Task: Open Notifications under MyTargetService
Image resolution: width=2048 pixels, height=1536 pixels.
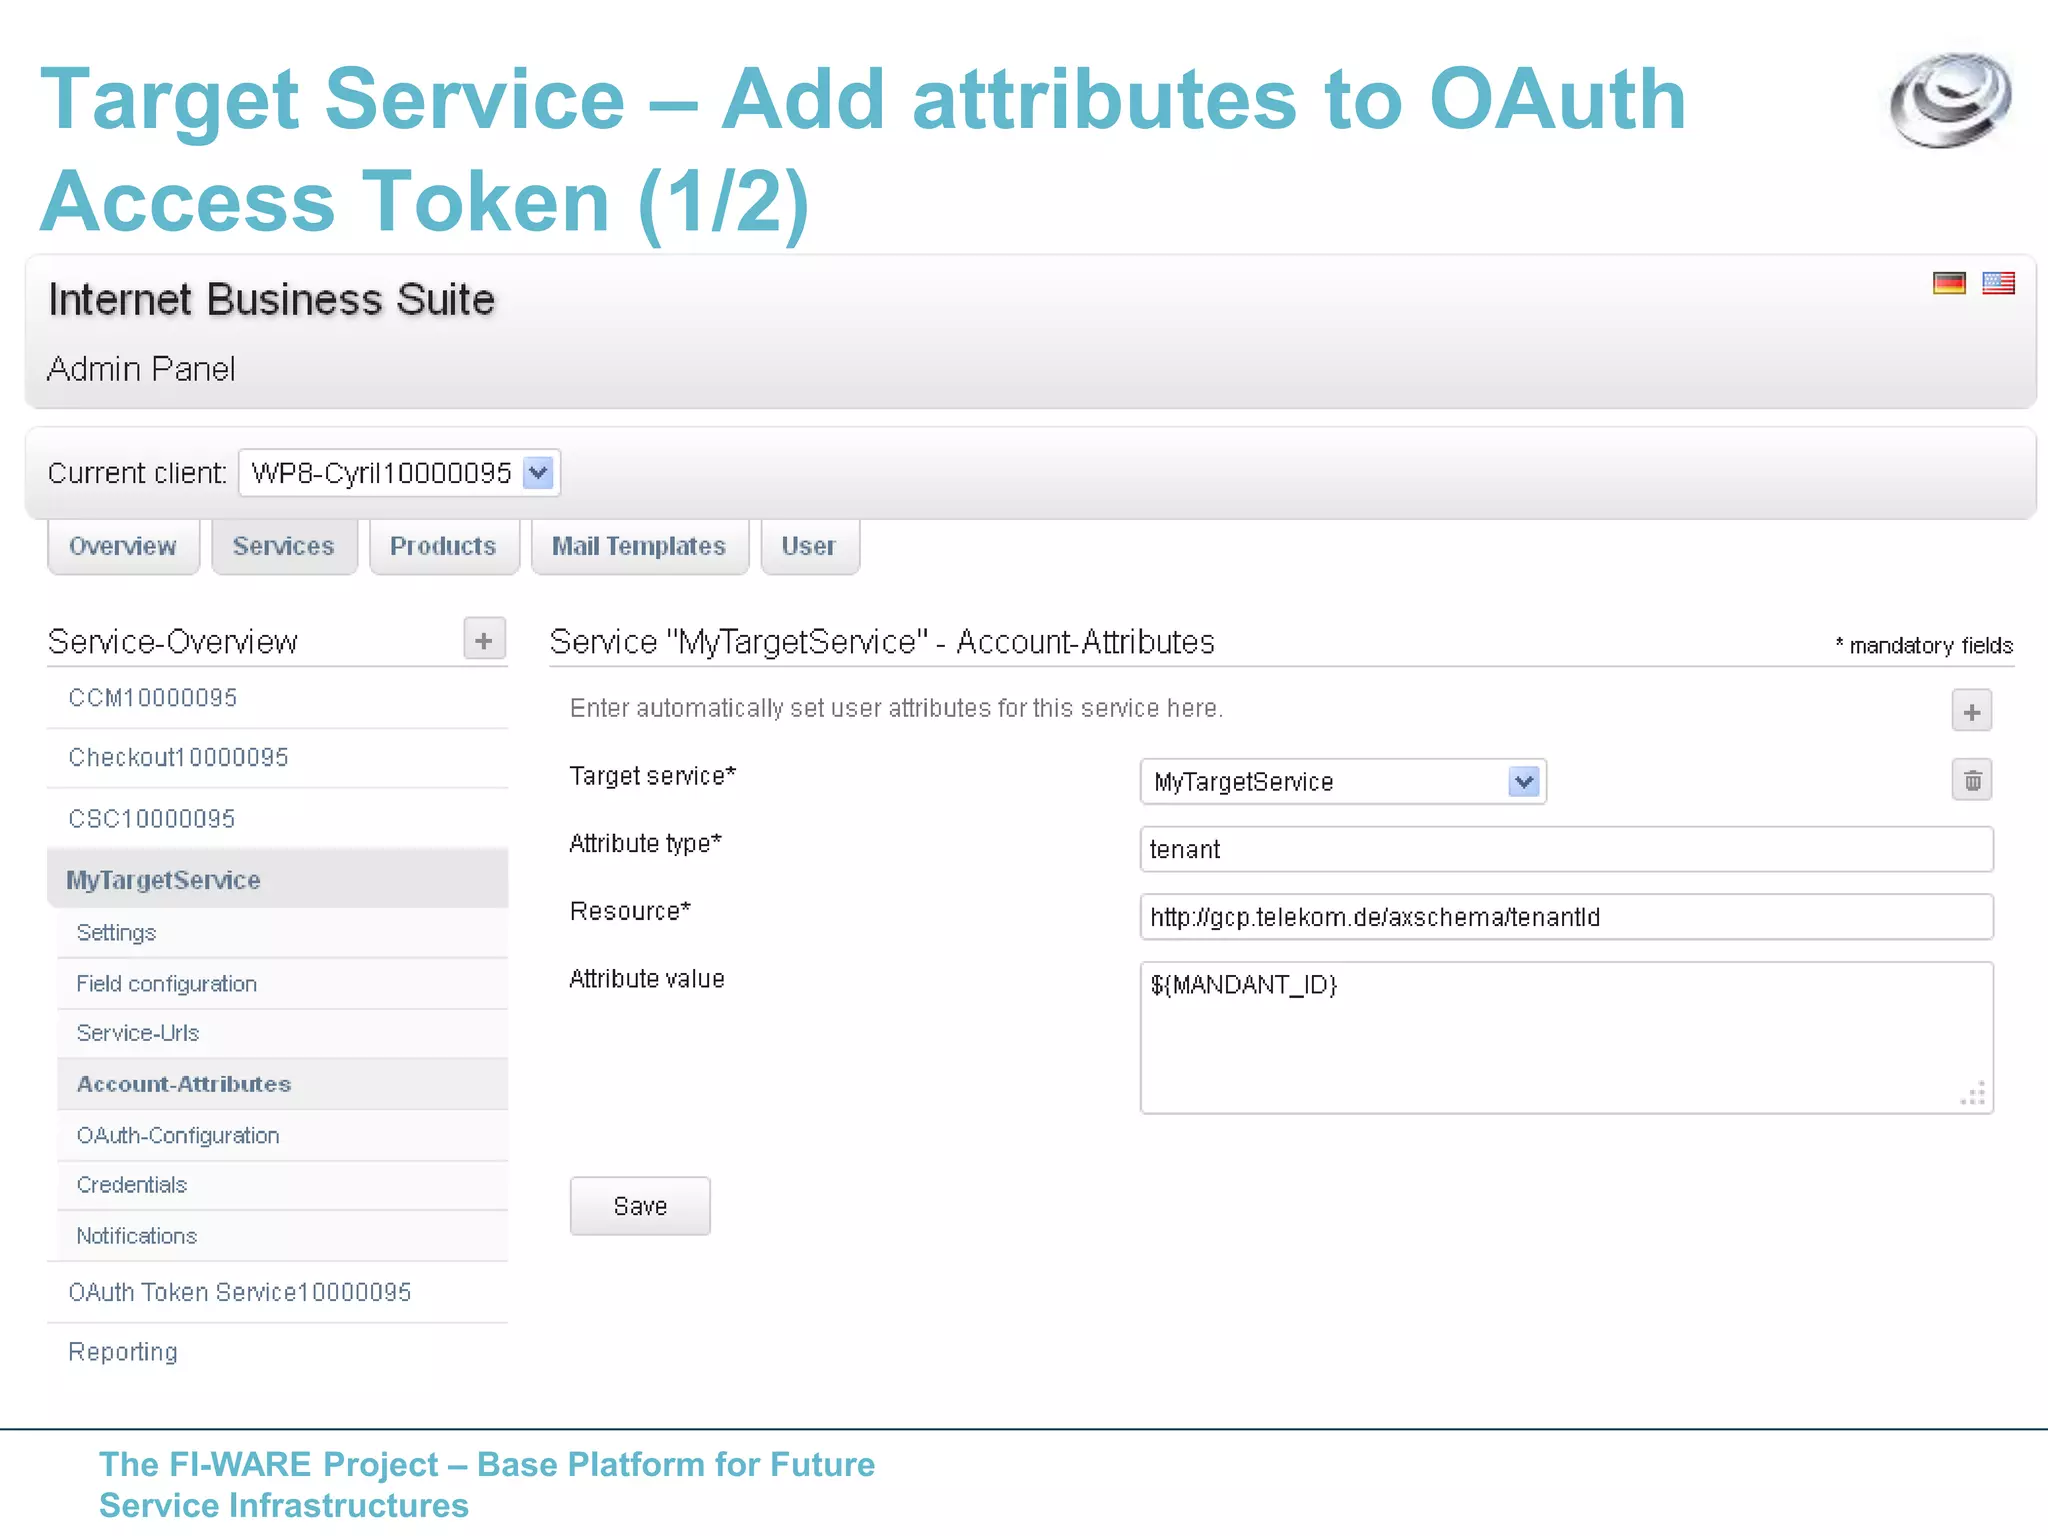Action: (x=282, y=1236)
